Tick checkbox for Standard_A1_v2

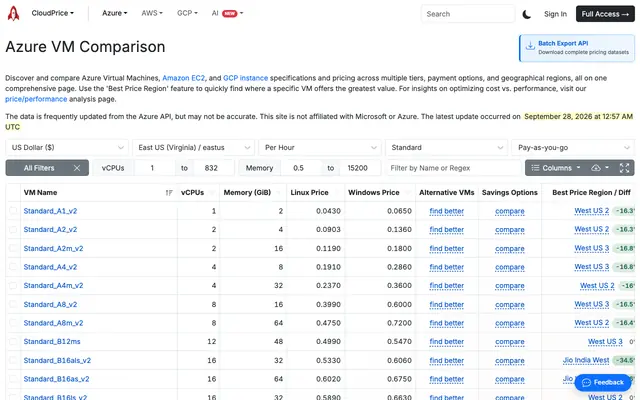13,211
